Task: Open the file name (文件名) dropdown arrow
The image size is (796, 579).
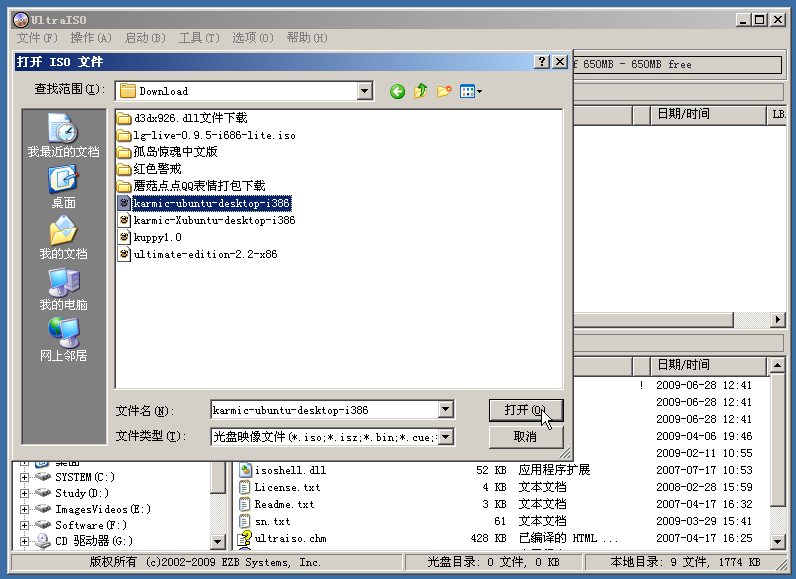Action: [x=445, y=410]
